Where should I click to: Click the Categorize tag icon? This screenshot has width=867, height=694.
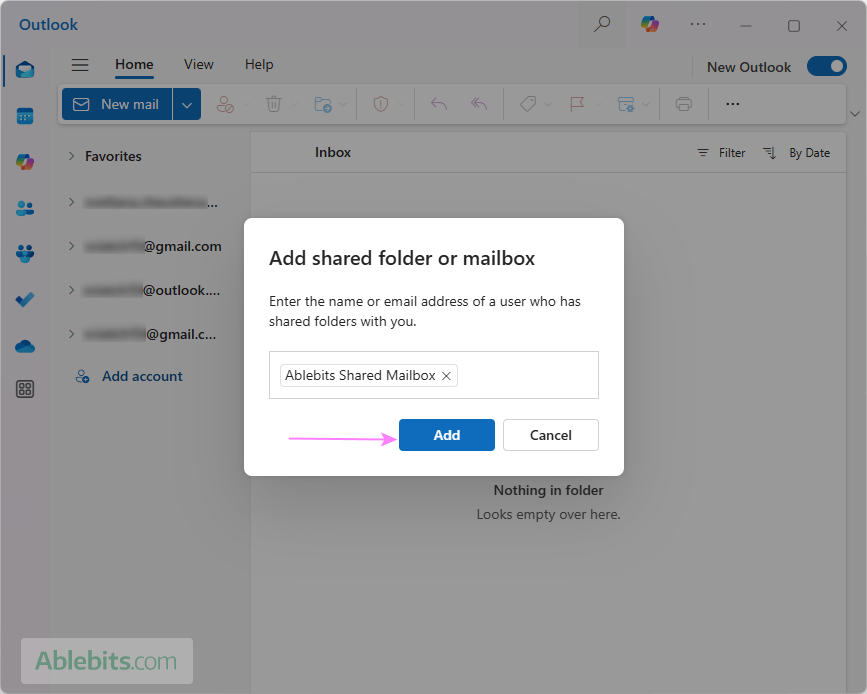528,104
